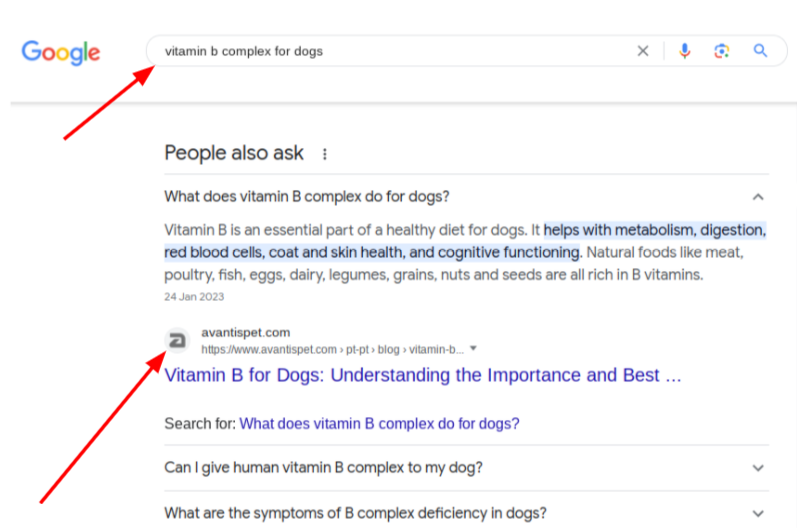Viewport: 797px width, 528px height.
Task: Clear the search box text
Action: click(x=642, y=51)
